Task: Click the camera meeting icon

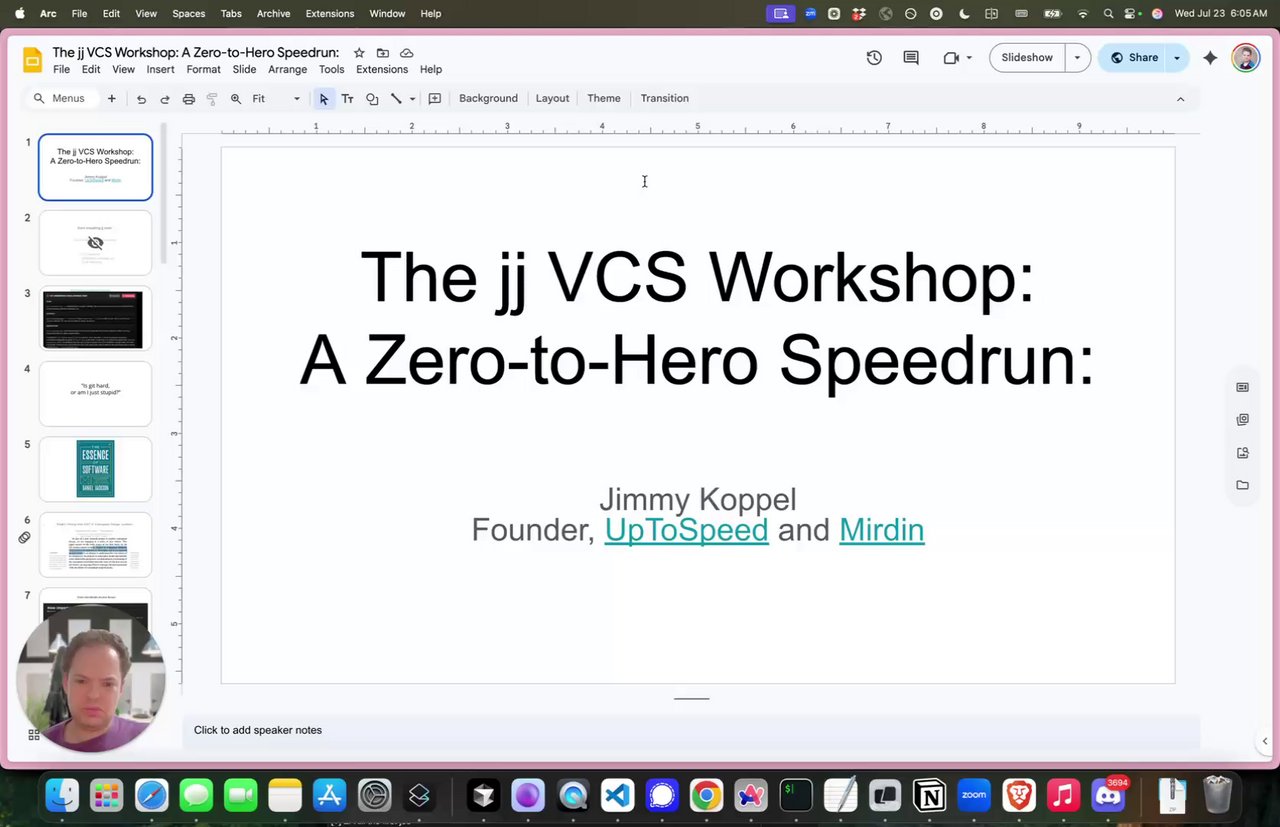Action: 951,58
